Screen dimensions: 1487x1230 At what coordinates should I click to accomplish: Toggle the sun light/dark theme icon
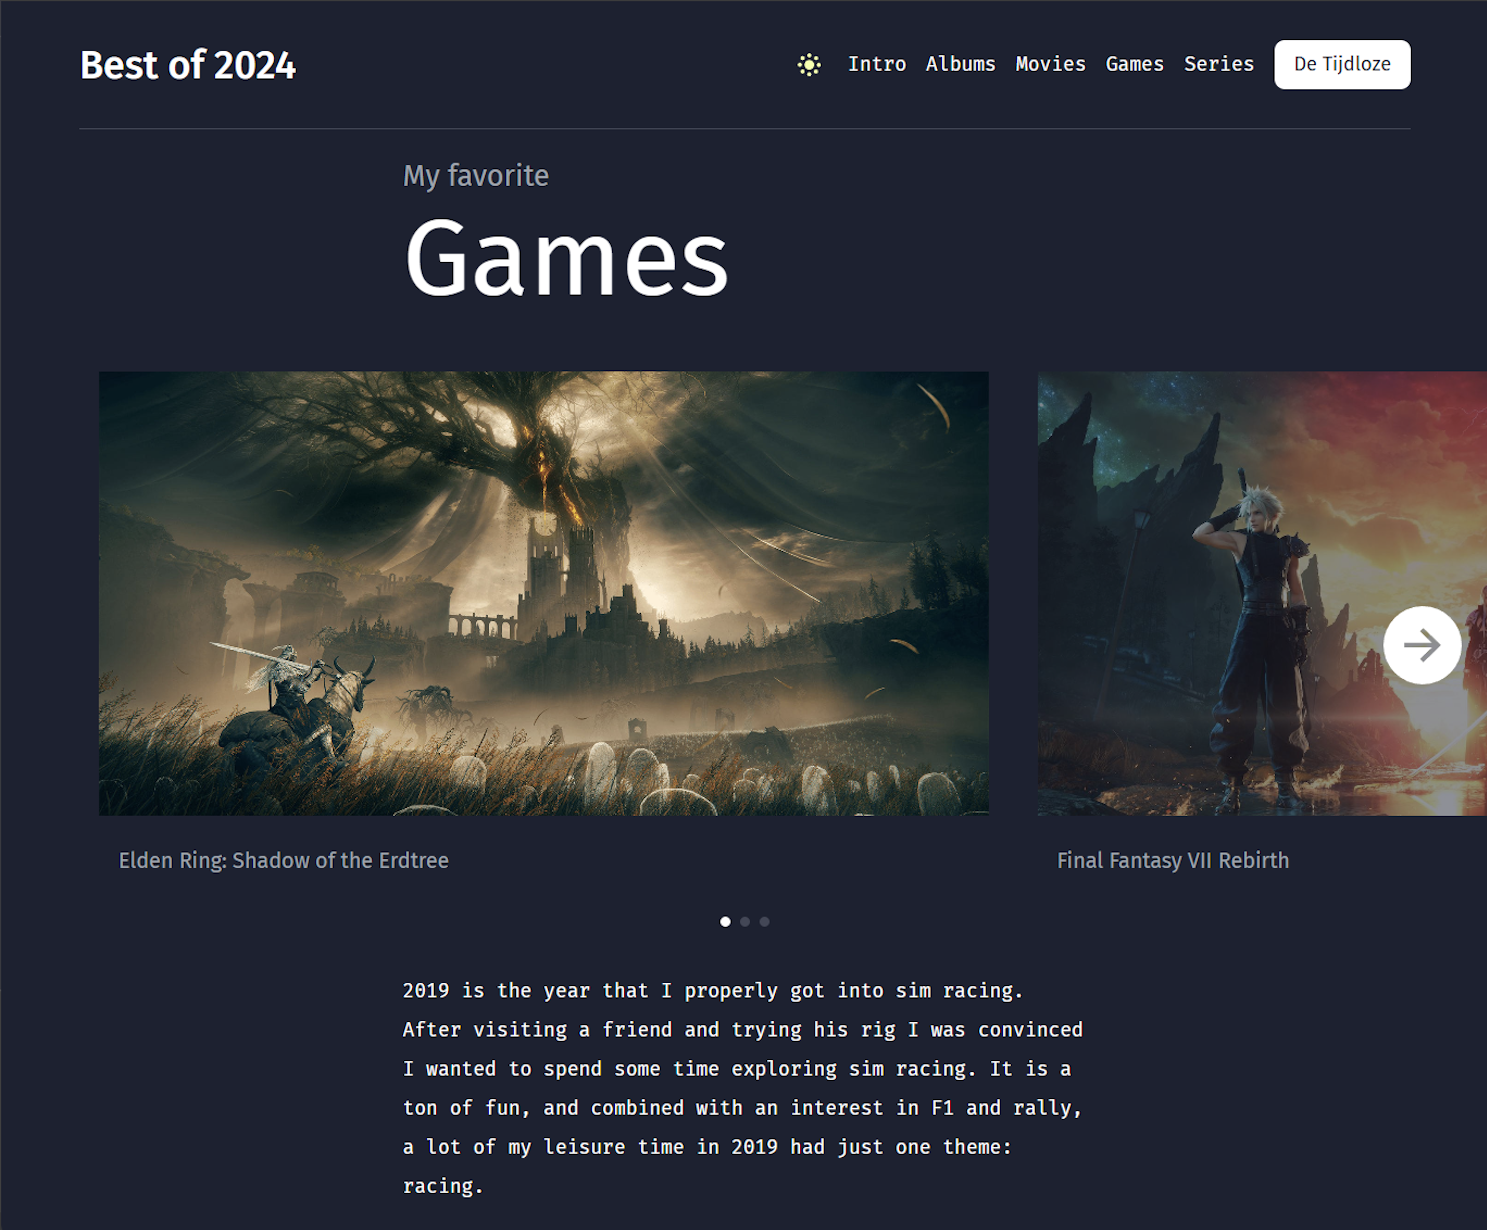pos(809,65)
